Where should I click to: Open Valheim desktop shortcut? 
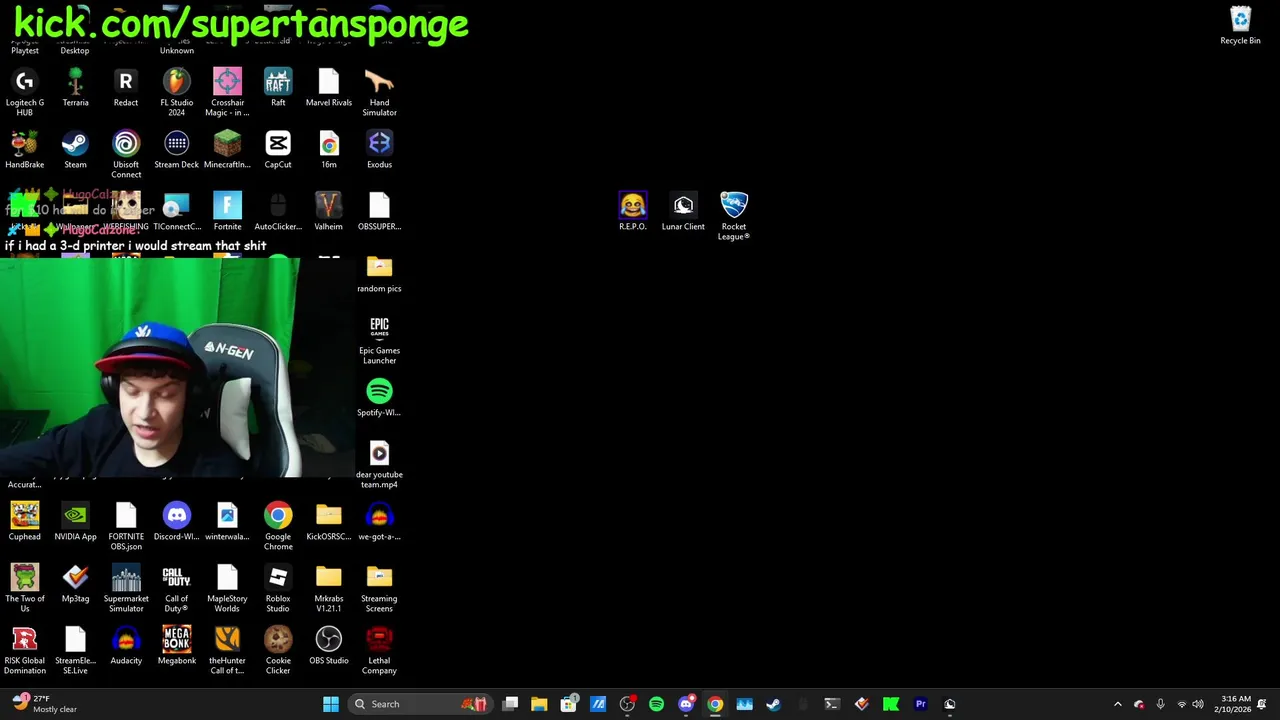328,212
